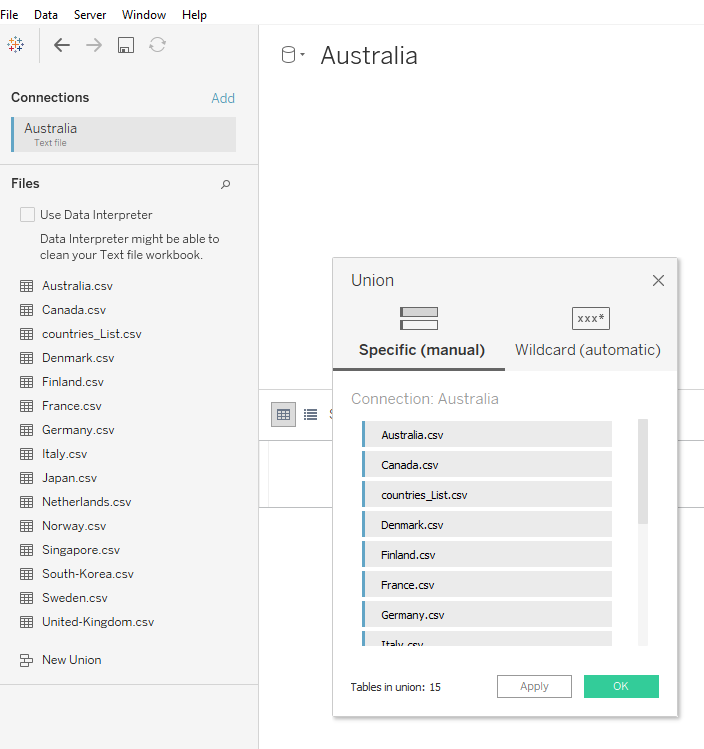704x749 pixels.
Task: Click the Union dialog table list scrollbar
Action: [643, 470]
